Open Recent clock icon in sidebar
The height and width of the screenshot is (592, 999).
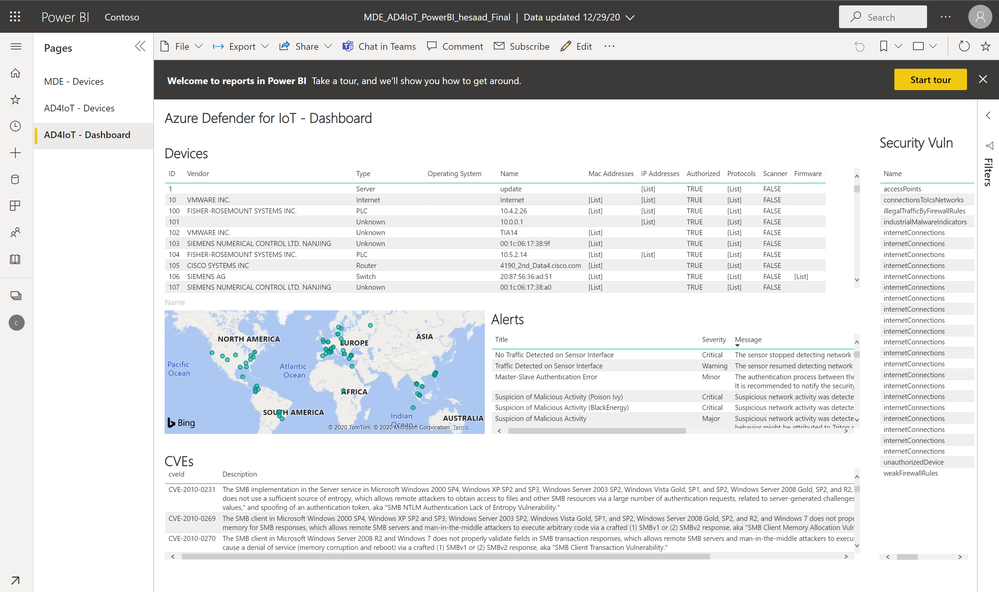point(16,126)
